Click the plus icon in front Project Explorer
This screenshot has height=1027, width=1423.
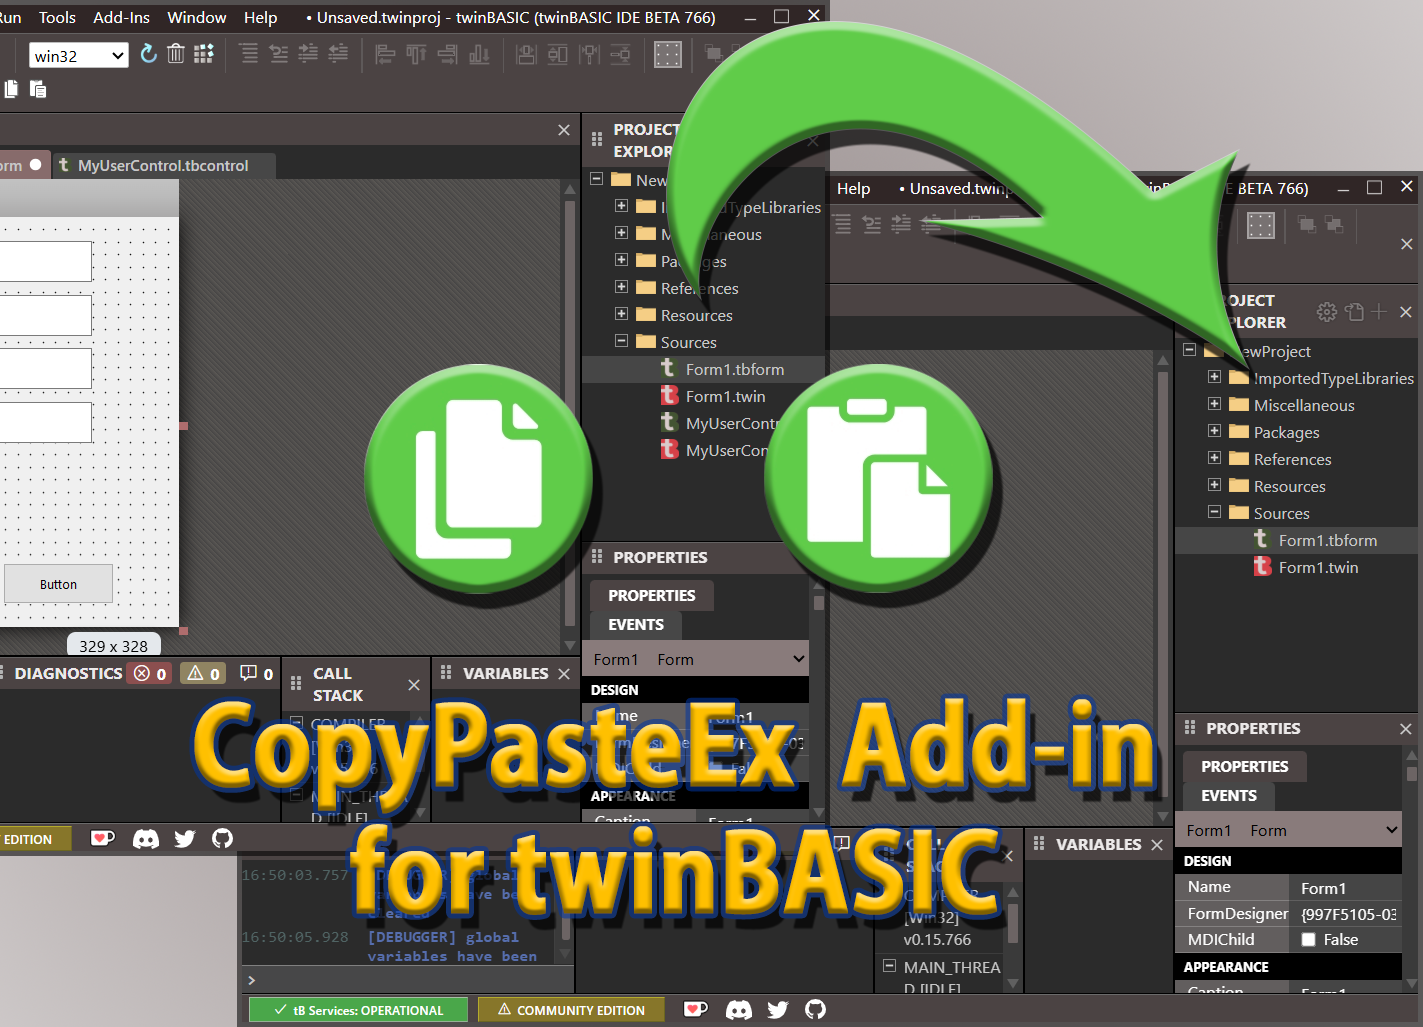pos(1379,312)
